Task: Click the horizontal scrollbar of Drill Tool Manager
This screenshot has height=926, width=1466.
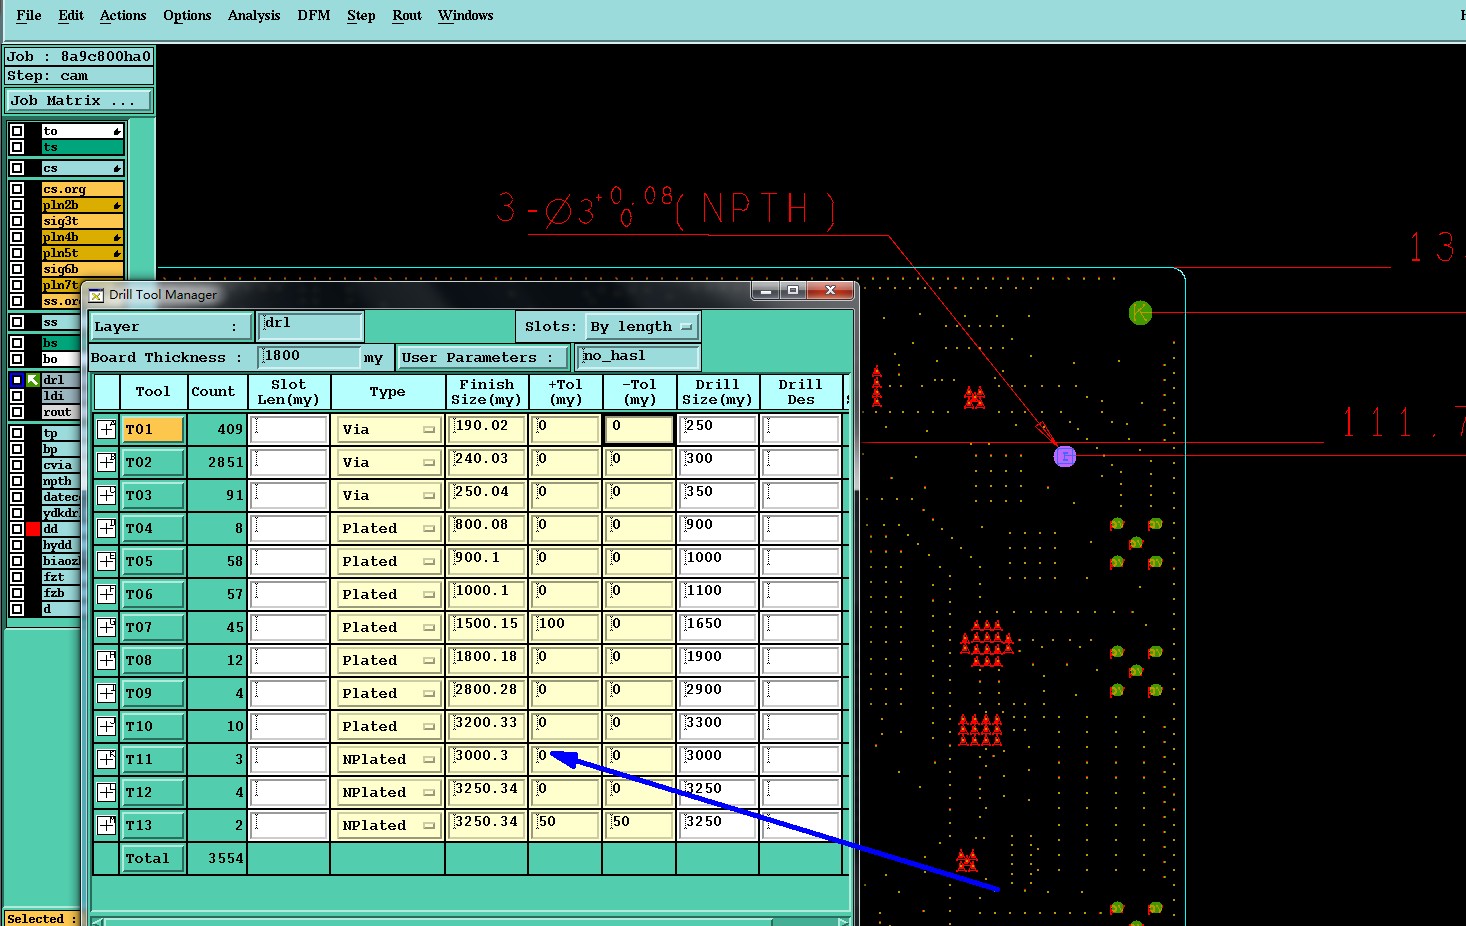Action: (470, 921)
